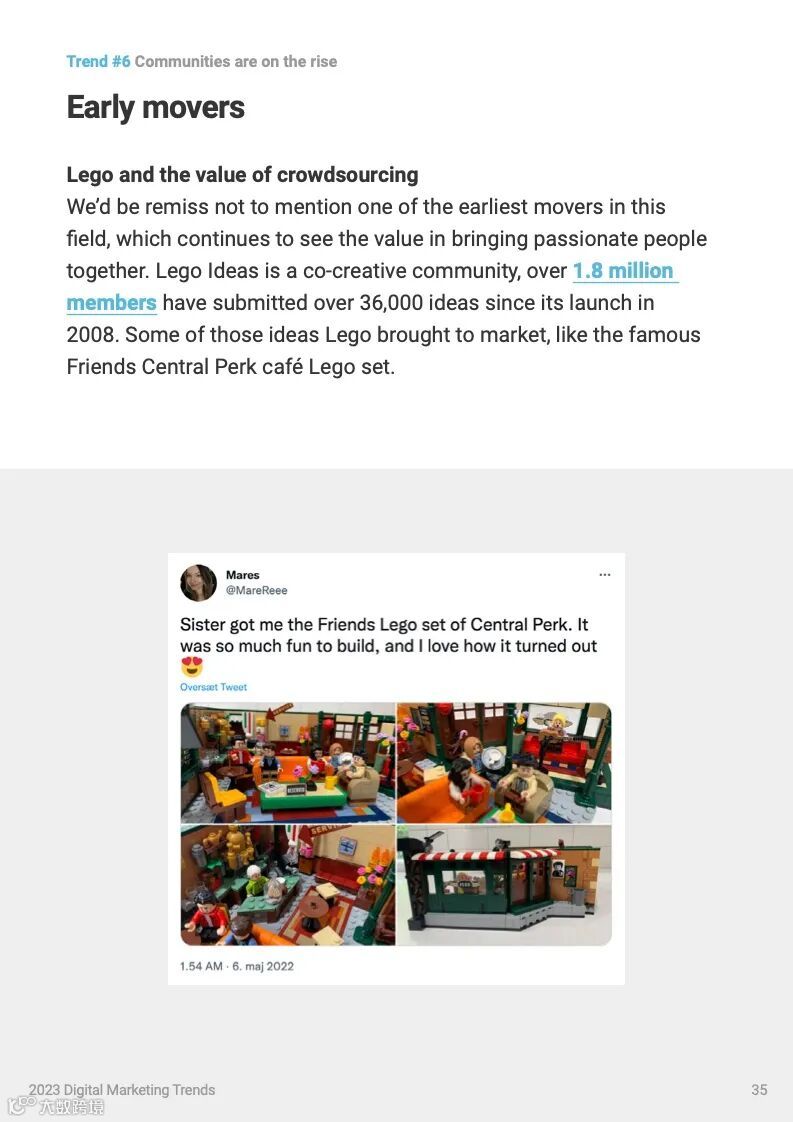The image size is (793, 1122).
Task: Open the tweet's three-dot more menu
Action: [605, 575]
